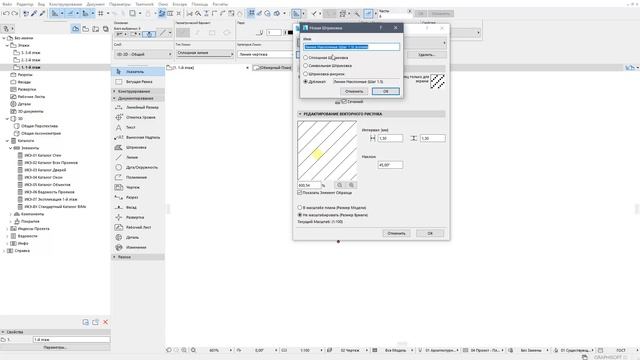Screen dimensions: 640x360
Task: Open the Документ menu
Action: pos(96,4)
